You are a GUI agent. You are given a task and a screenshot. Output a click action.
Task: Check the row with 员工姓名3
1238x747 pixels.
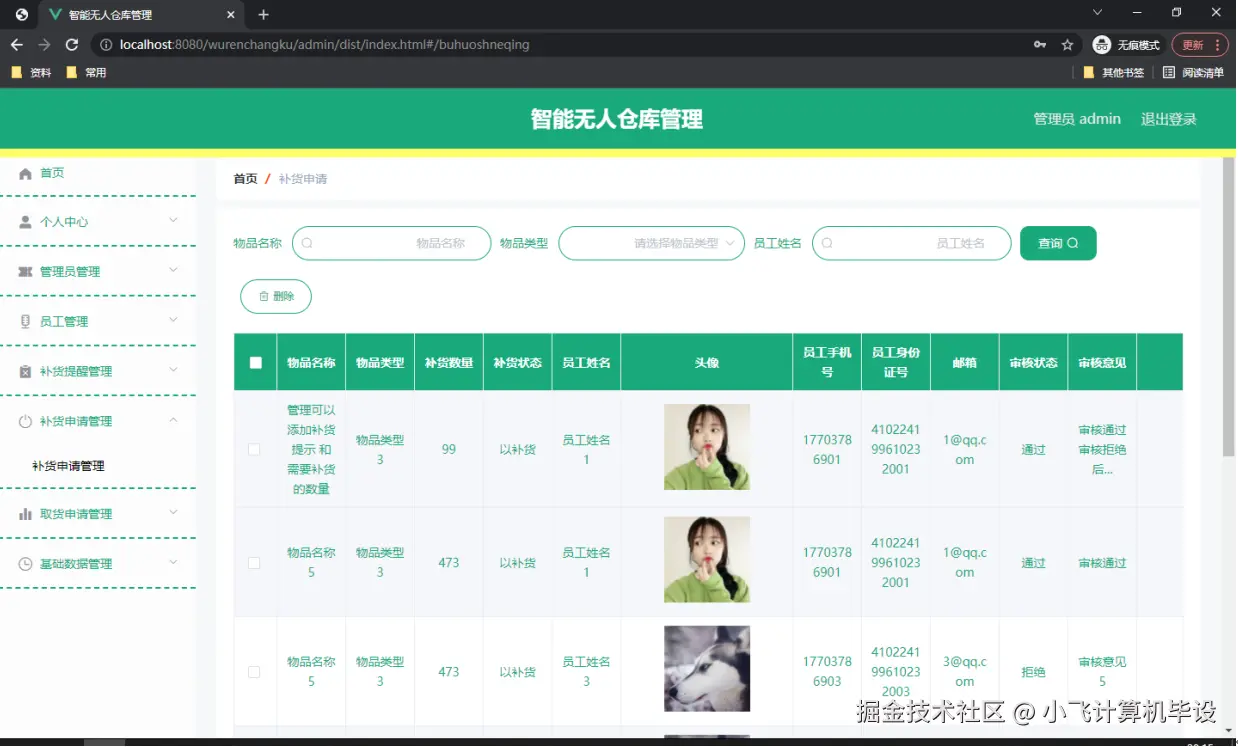point(254,672)
